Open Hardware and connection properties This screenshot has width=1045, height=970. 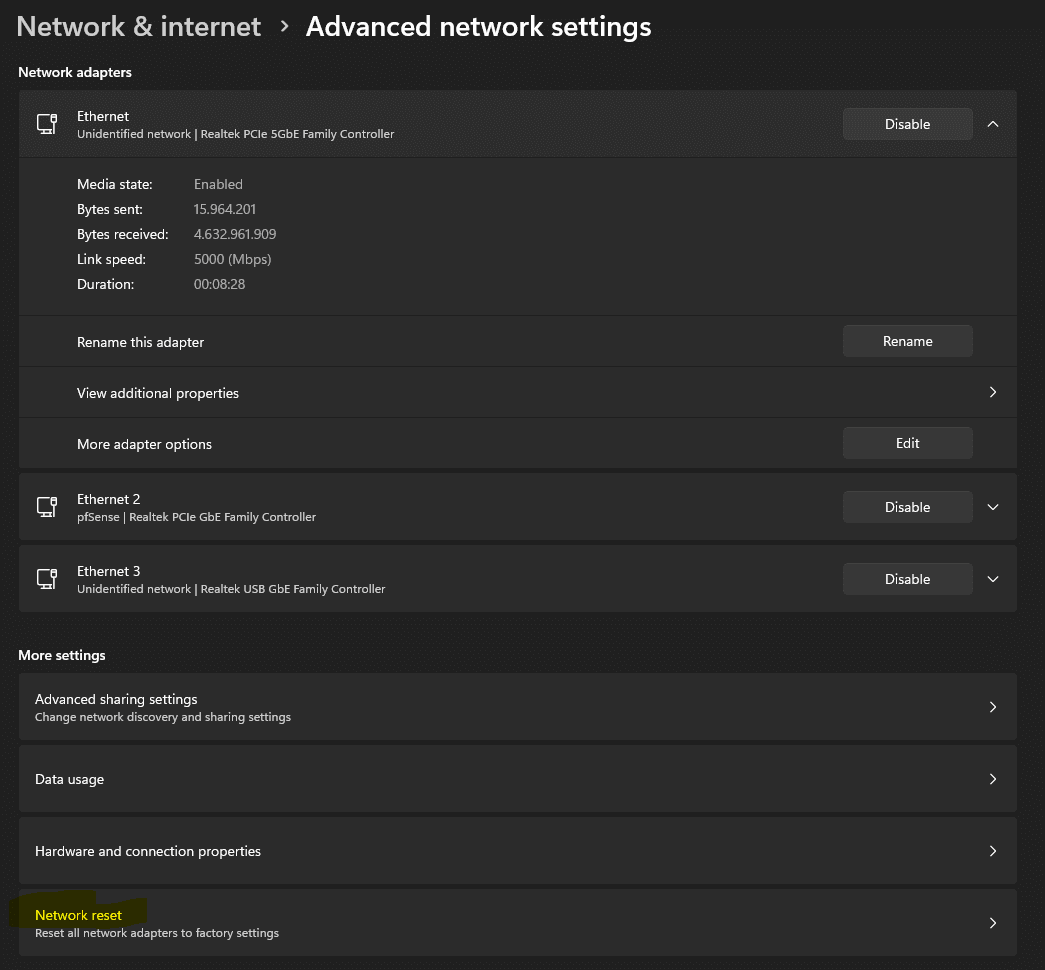pos(148,851)
